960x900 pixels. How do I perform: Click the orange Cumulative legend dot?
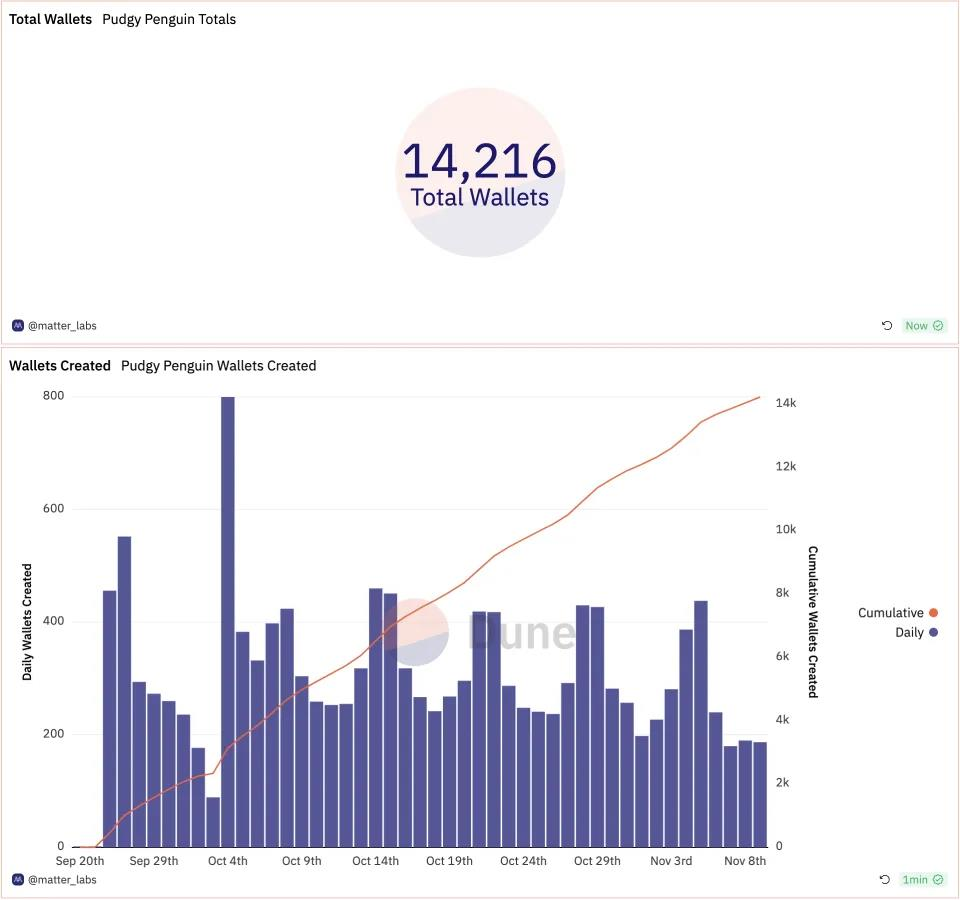[934, 613]
